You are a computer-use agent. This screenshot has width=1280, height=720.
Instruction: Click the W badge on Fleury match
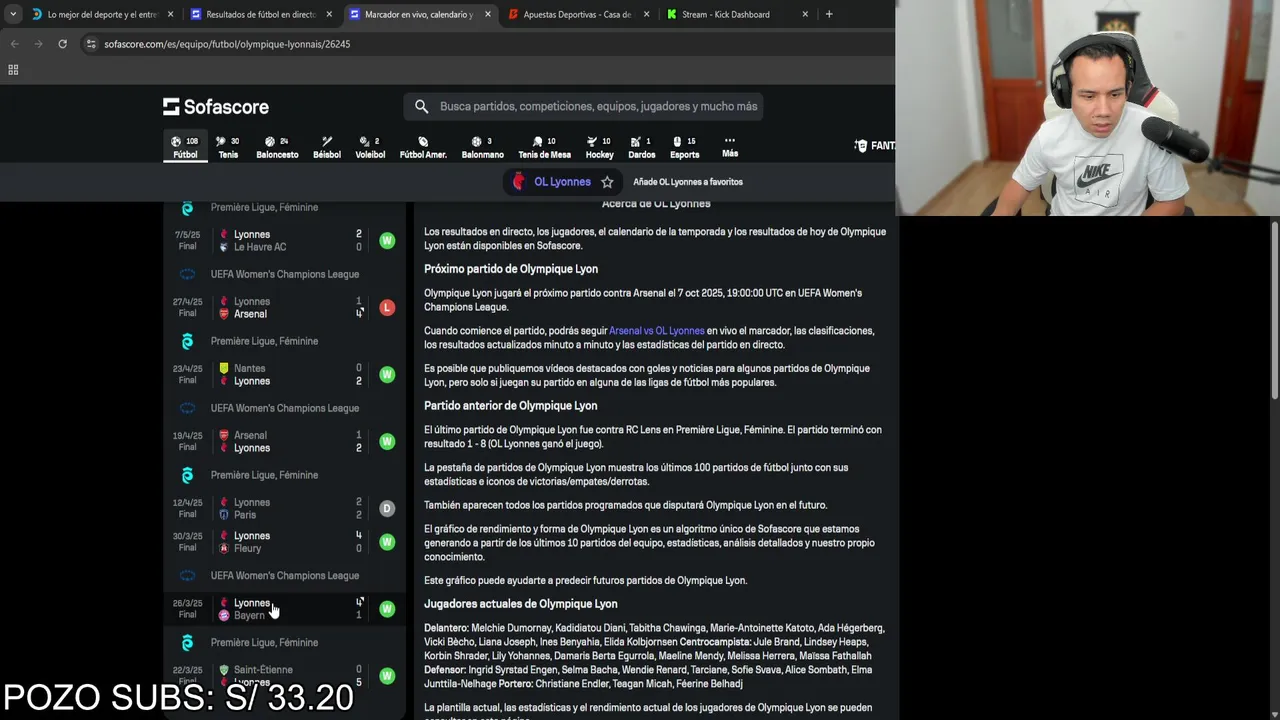click(x=387, y=542)
